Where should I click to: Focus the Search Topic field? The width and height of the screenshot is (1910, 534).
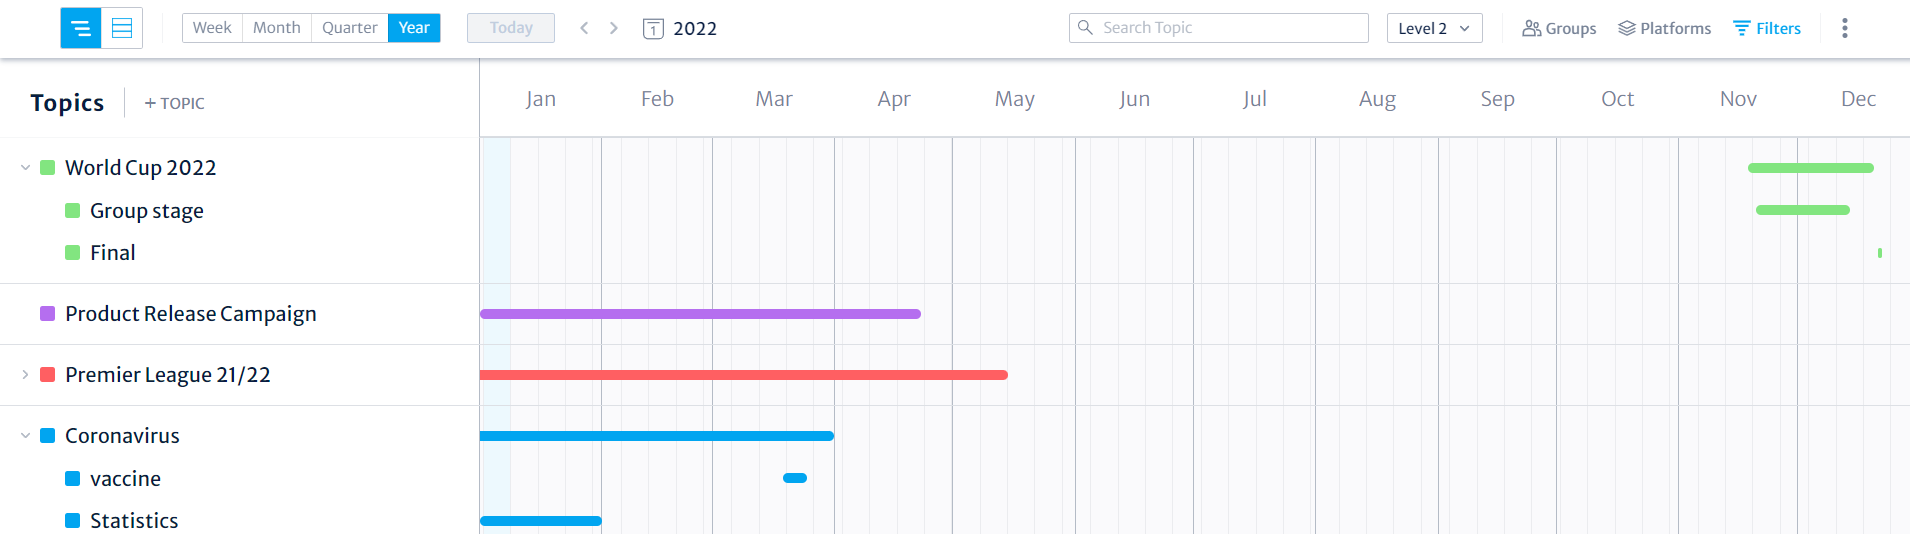click(1218, 28)
